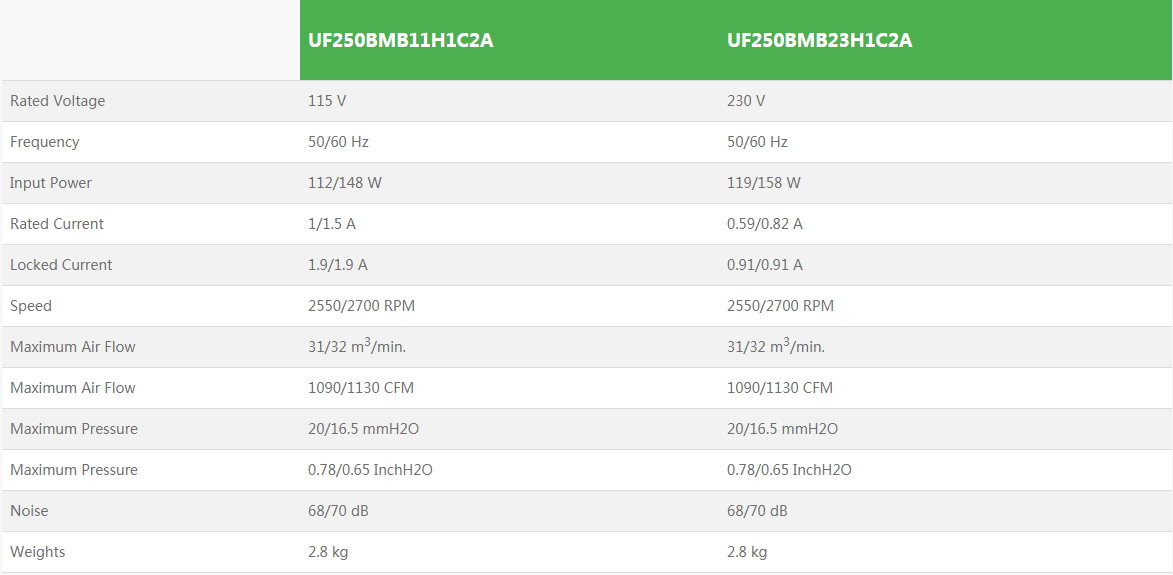1173x575 pixels.
Task: Click the UF250BMB11H1C2A column header
Action: coord(400,41)
